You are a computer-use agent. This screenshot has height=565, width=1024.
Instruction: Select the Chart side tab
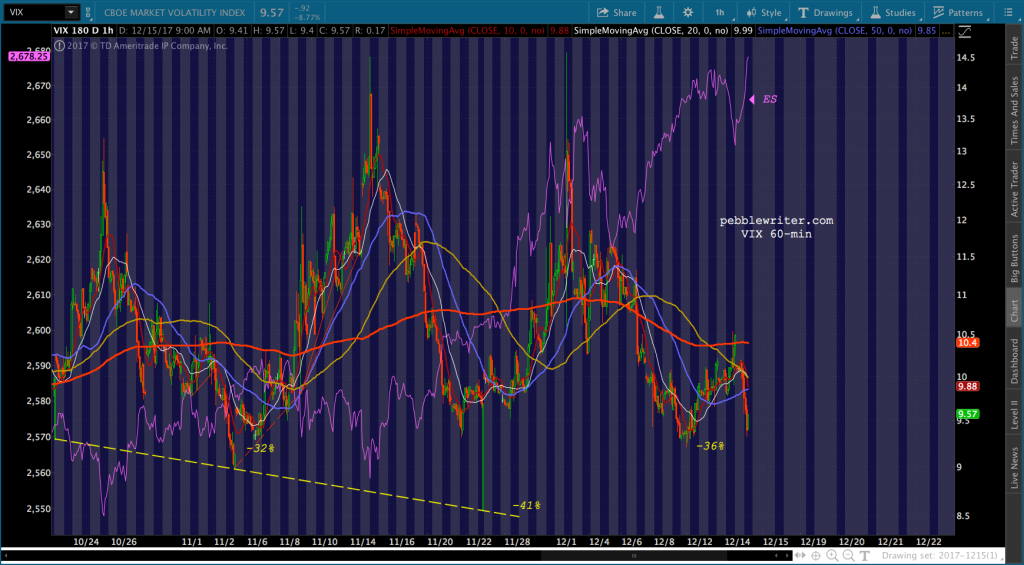pyautogui.click(x=1014, y=310)
